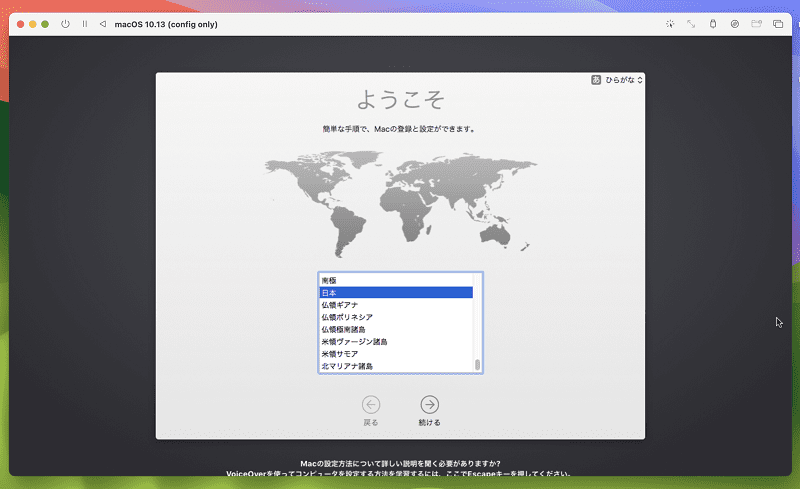Click the macOS 10.13 (config only) title
This screenshot has height=489, width=800.
click(x=166, y=24)
